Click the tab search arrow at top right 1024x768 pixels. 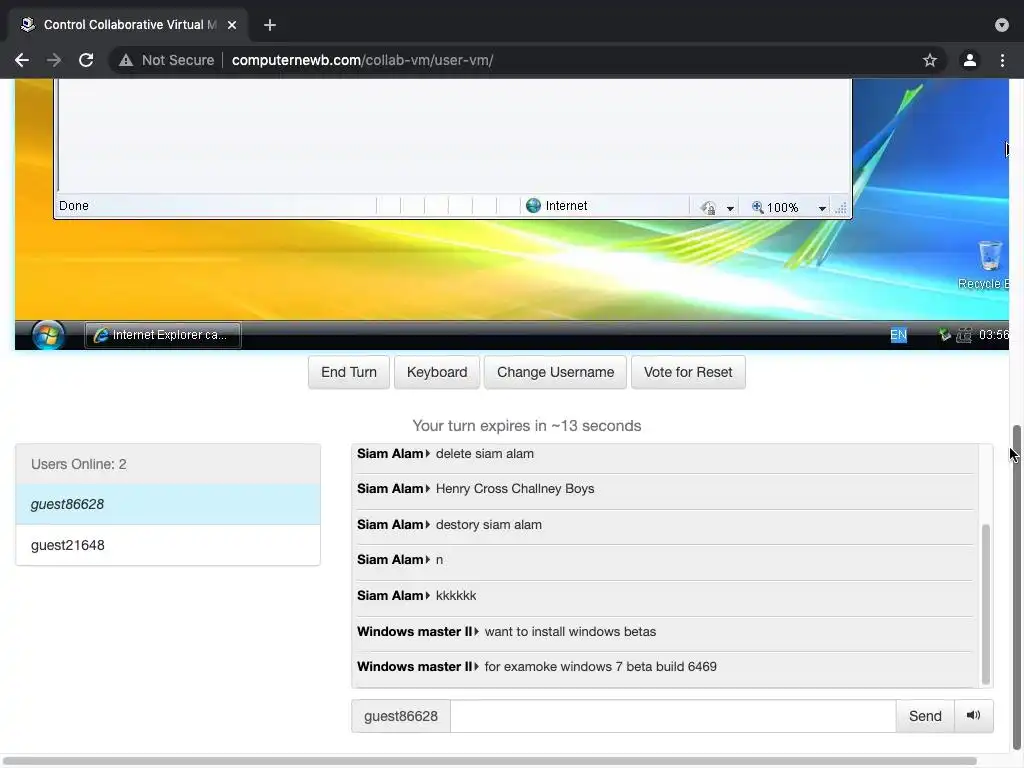(1002, 25)
